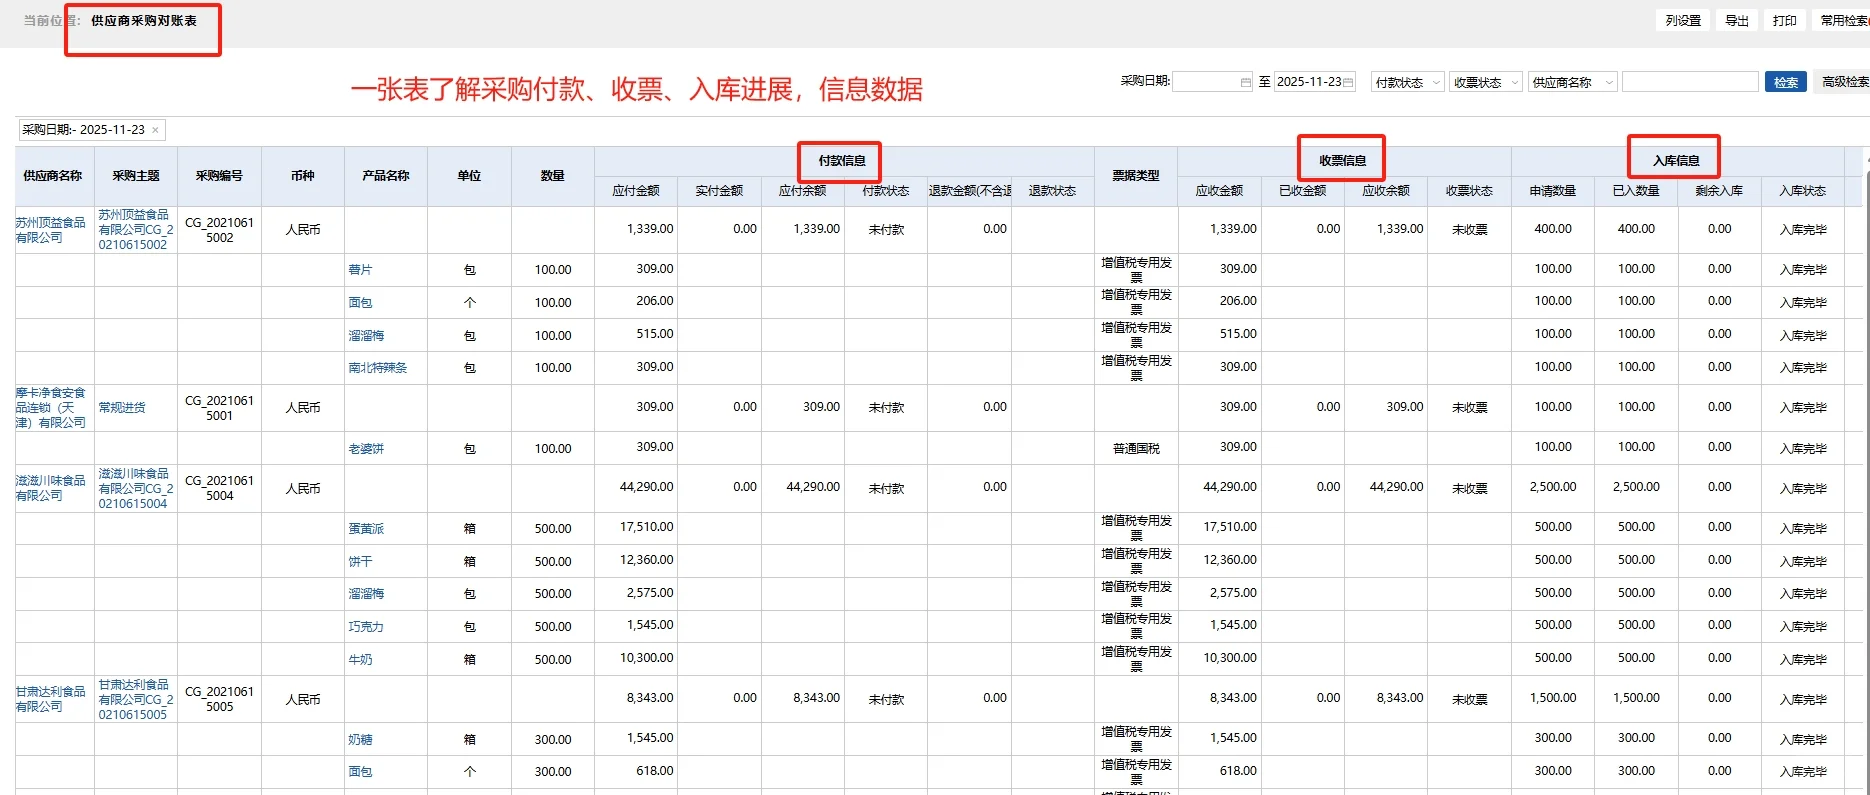Viewport: 1870px width, 795px height.
Task: Click the 已收金额 column header
Action: click(x=1303, y=191)
